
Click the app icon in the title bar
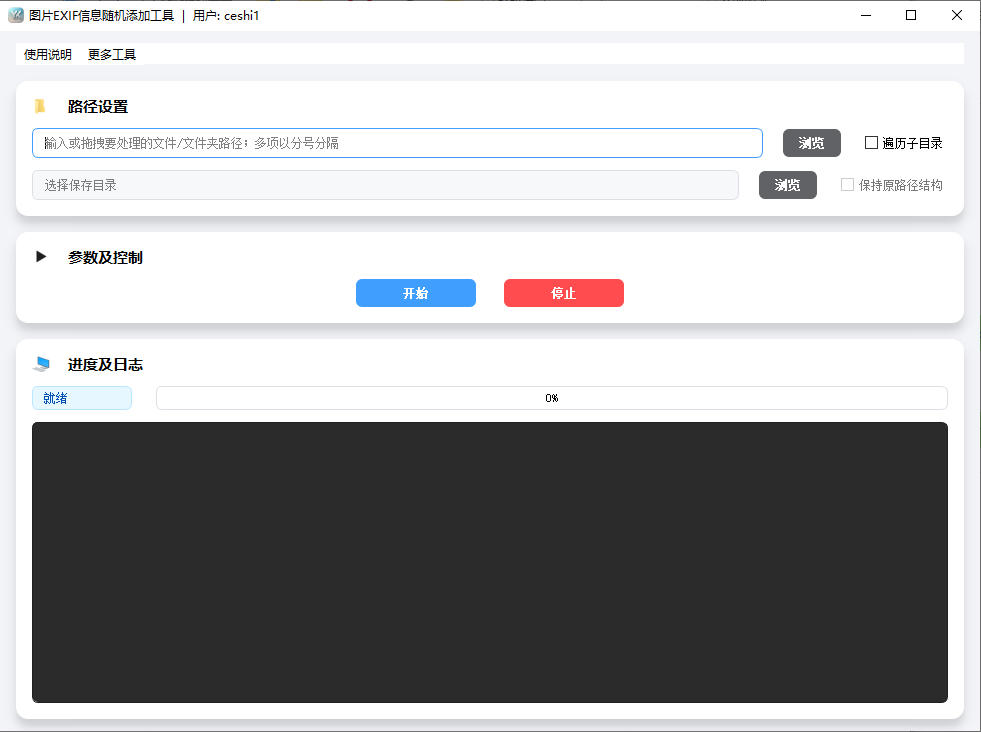pos(15,15)
